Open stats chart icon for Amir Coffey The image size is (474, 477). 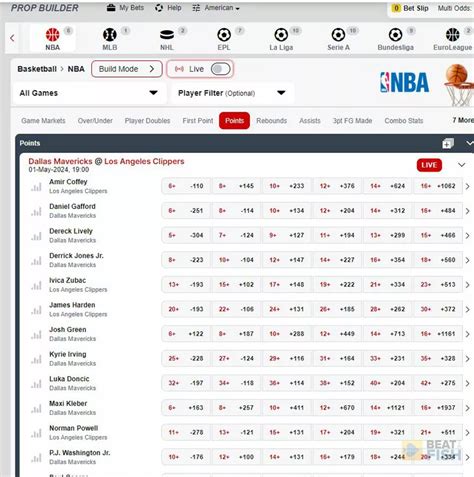36,187
